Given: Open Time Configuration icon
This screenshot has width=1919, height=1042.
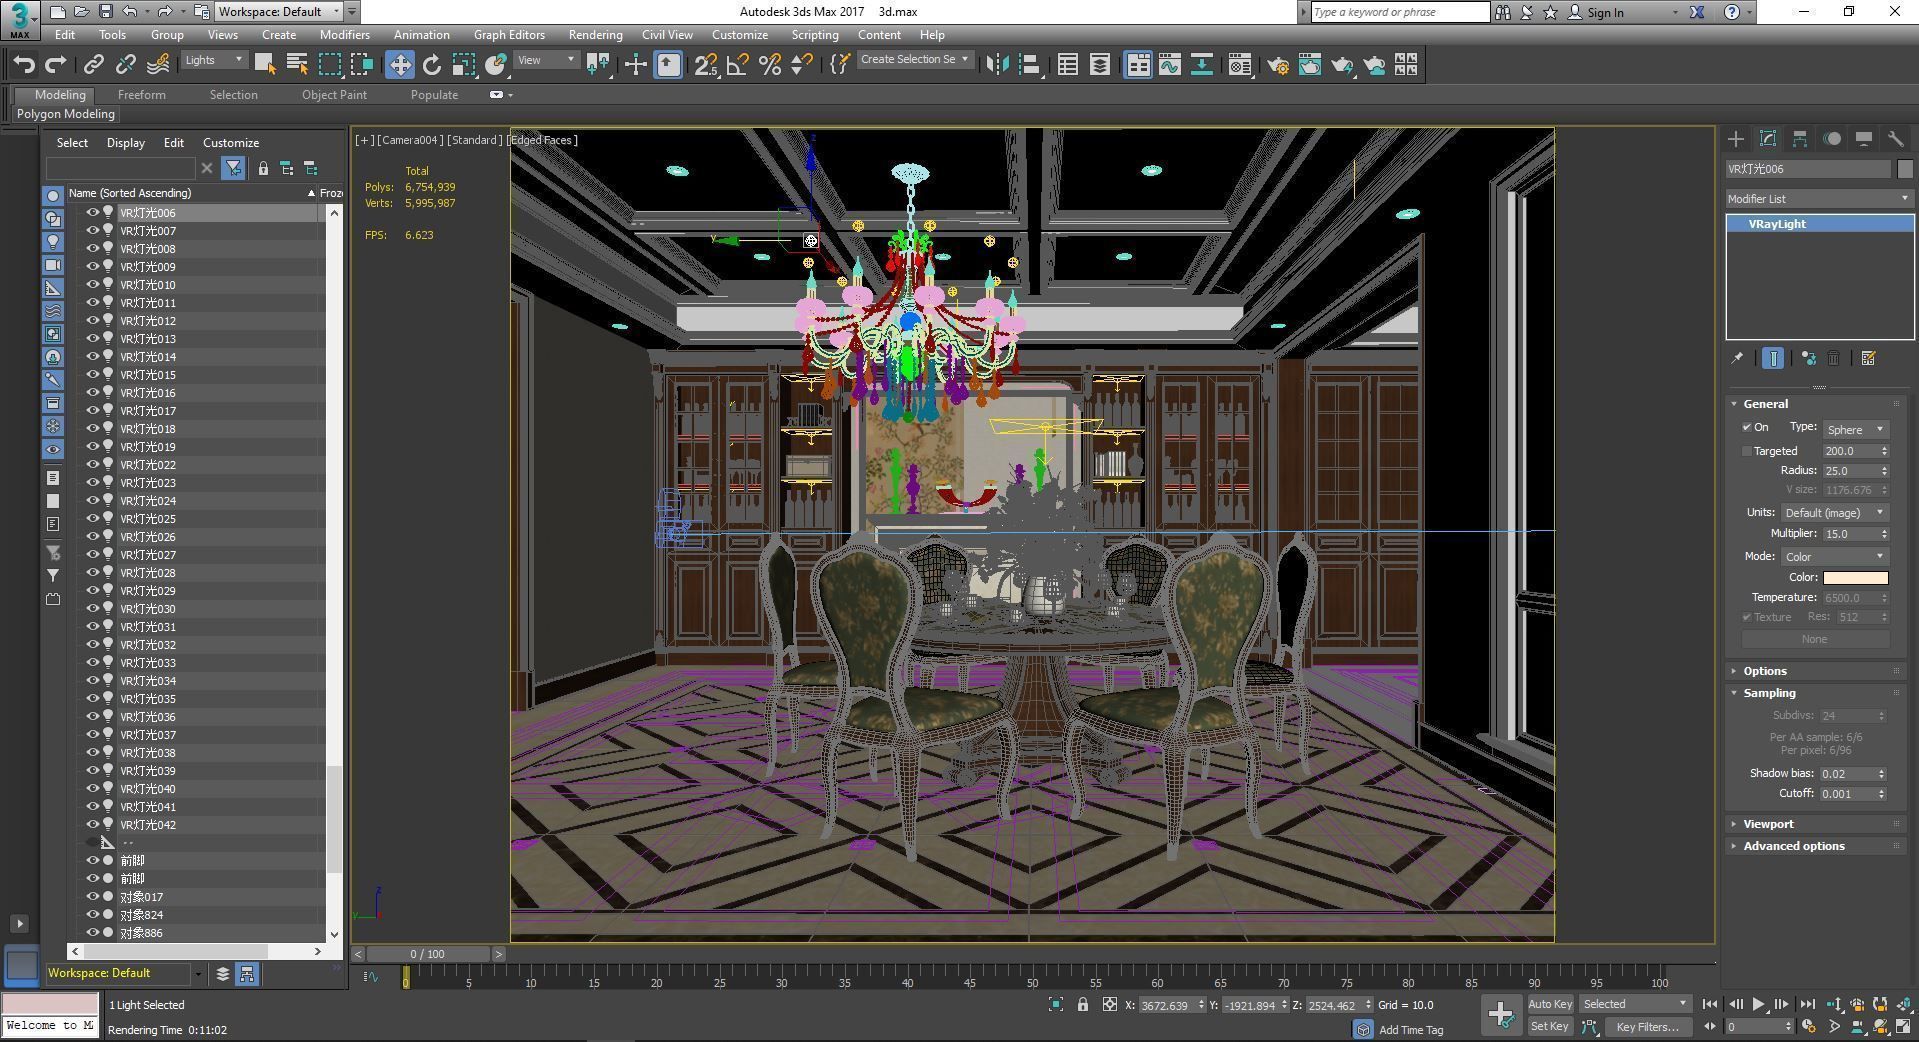Looking at the screenshot, I should tap(1809, 1026).
